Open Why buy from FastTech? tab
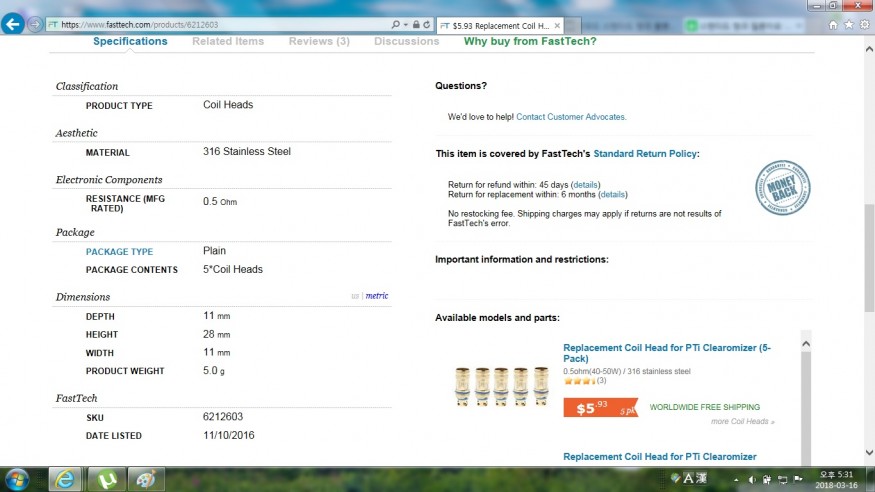875x492 pixels. tap(530, 41)
